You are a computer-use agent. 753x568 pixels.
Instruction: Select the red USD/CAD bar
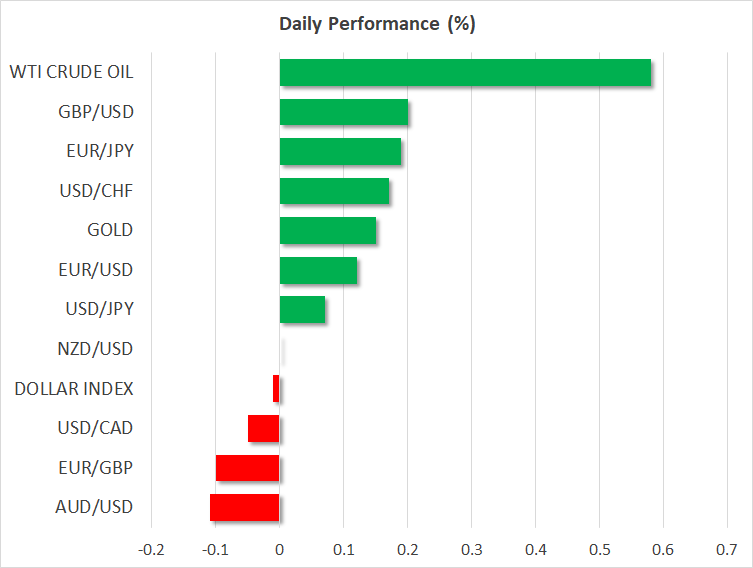264,429
